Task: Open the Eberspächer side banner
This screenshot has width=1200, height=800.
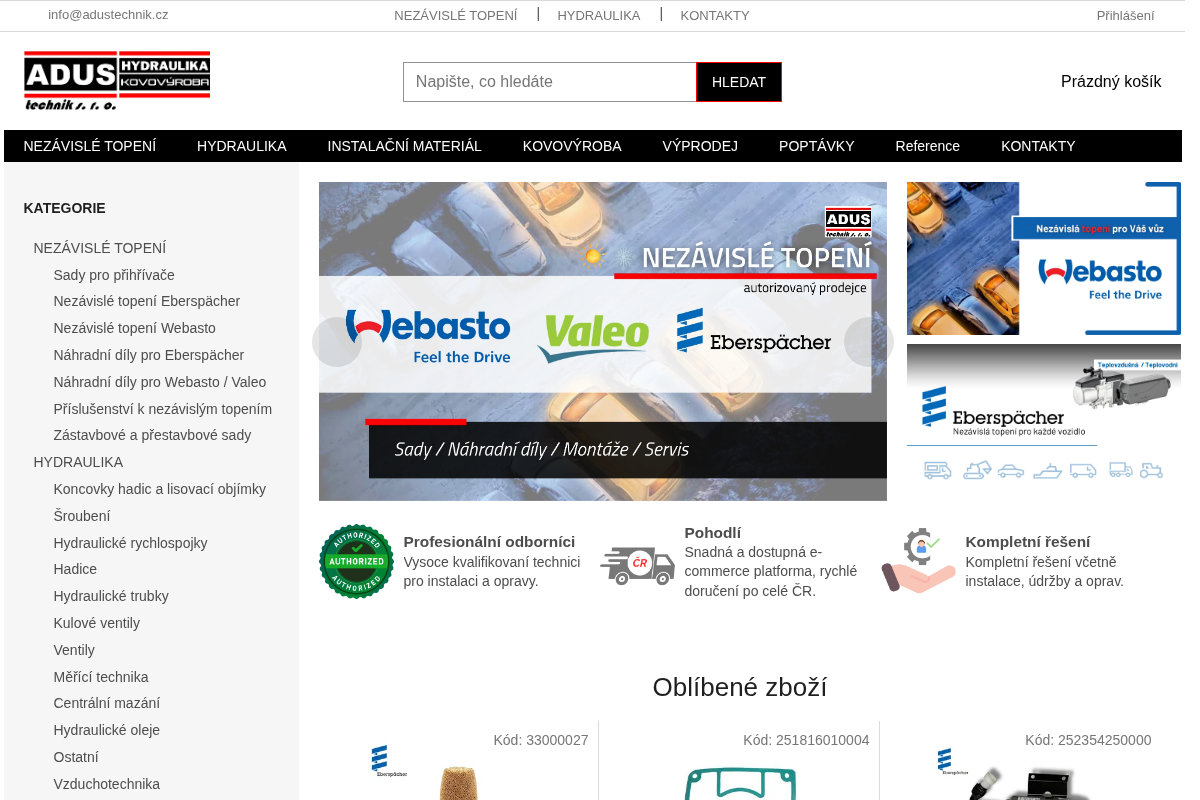Action: (1044, 413)
